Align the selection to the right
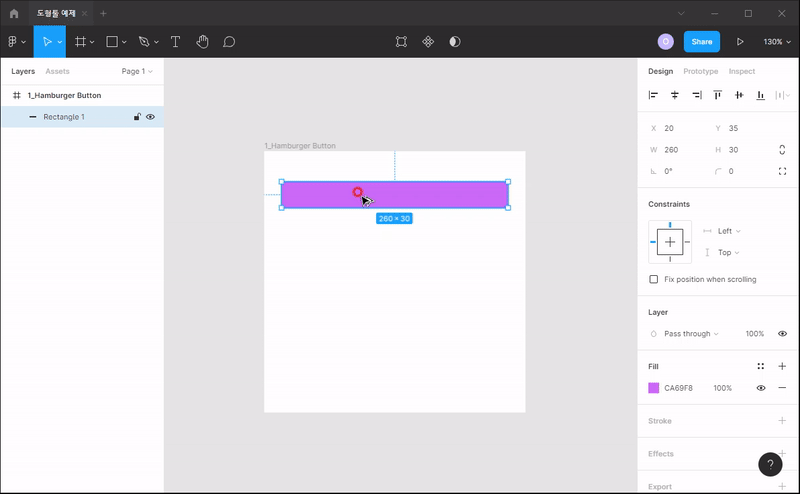 (696, 95)
